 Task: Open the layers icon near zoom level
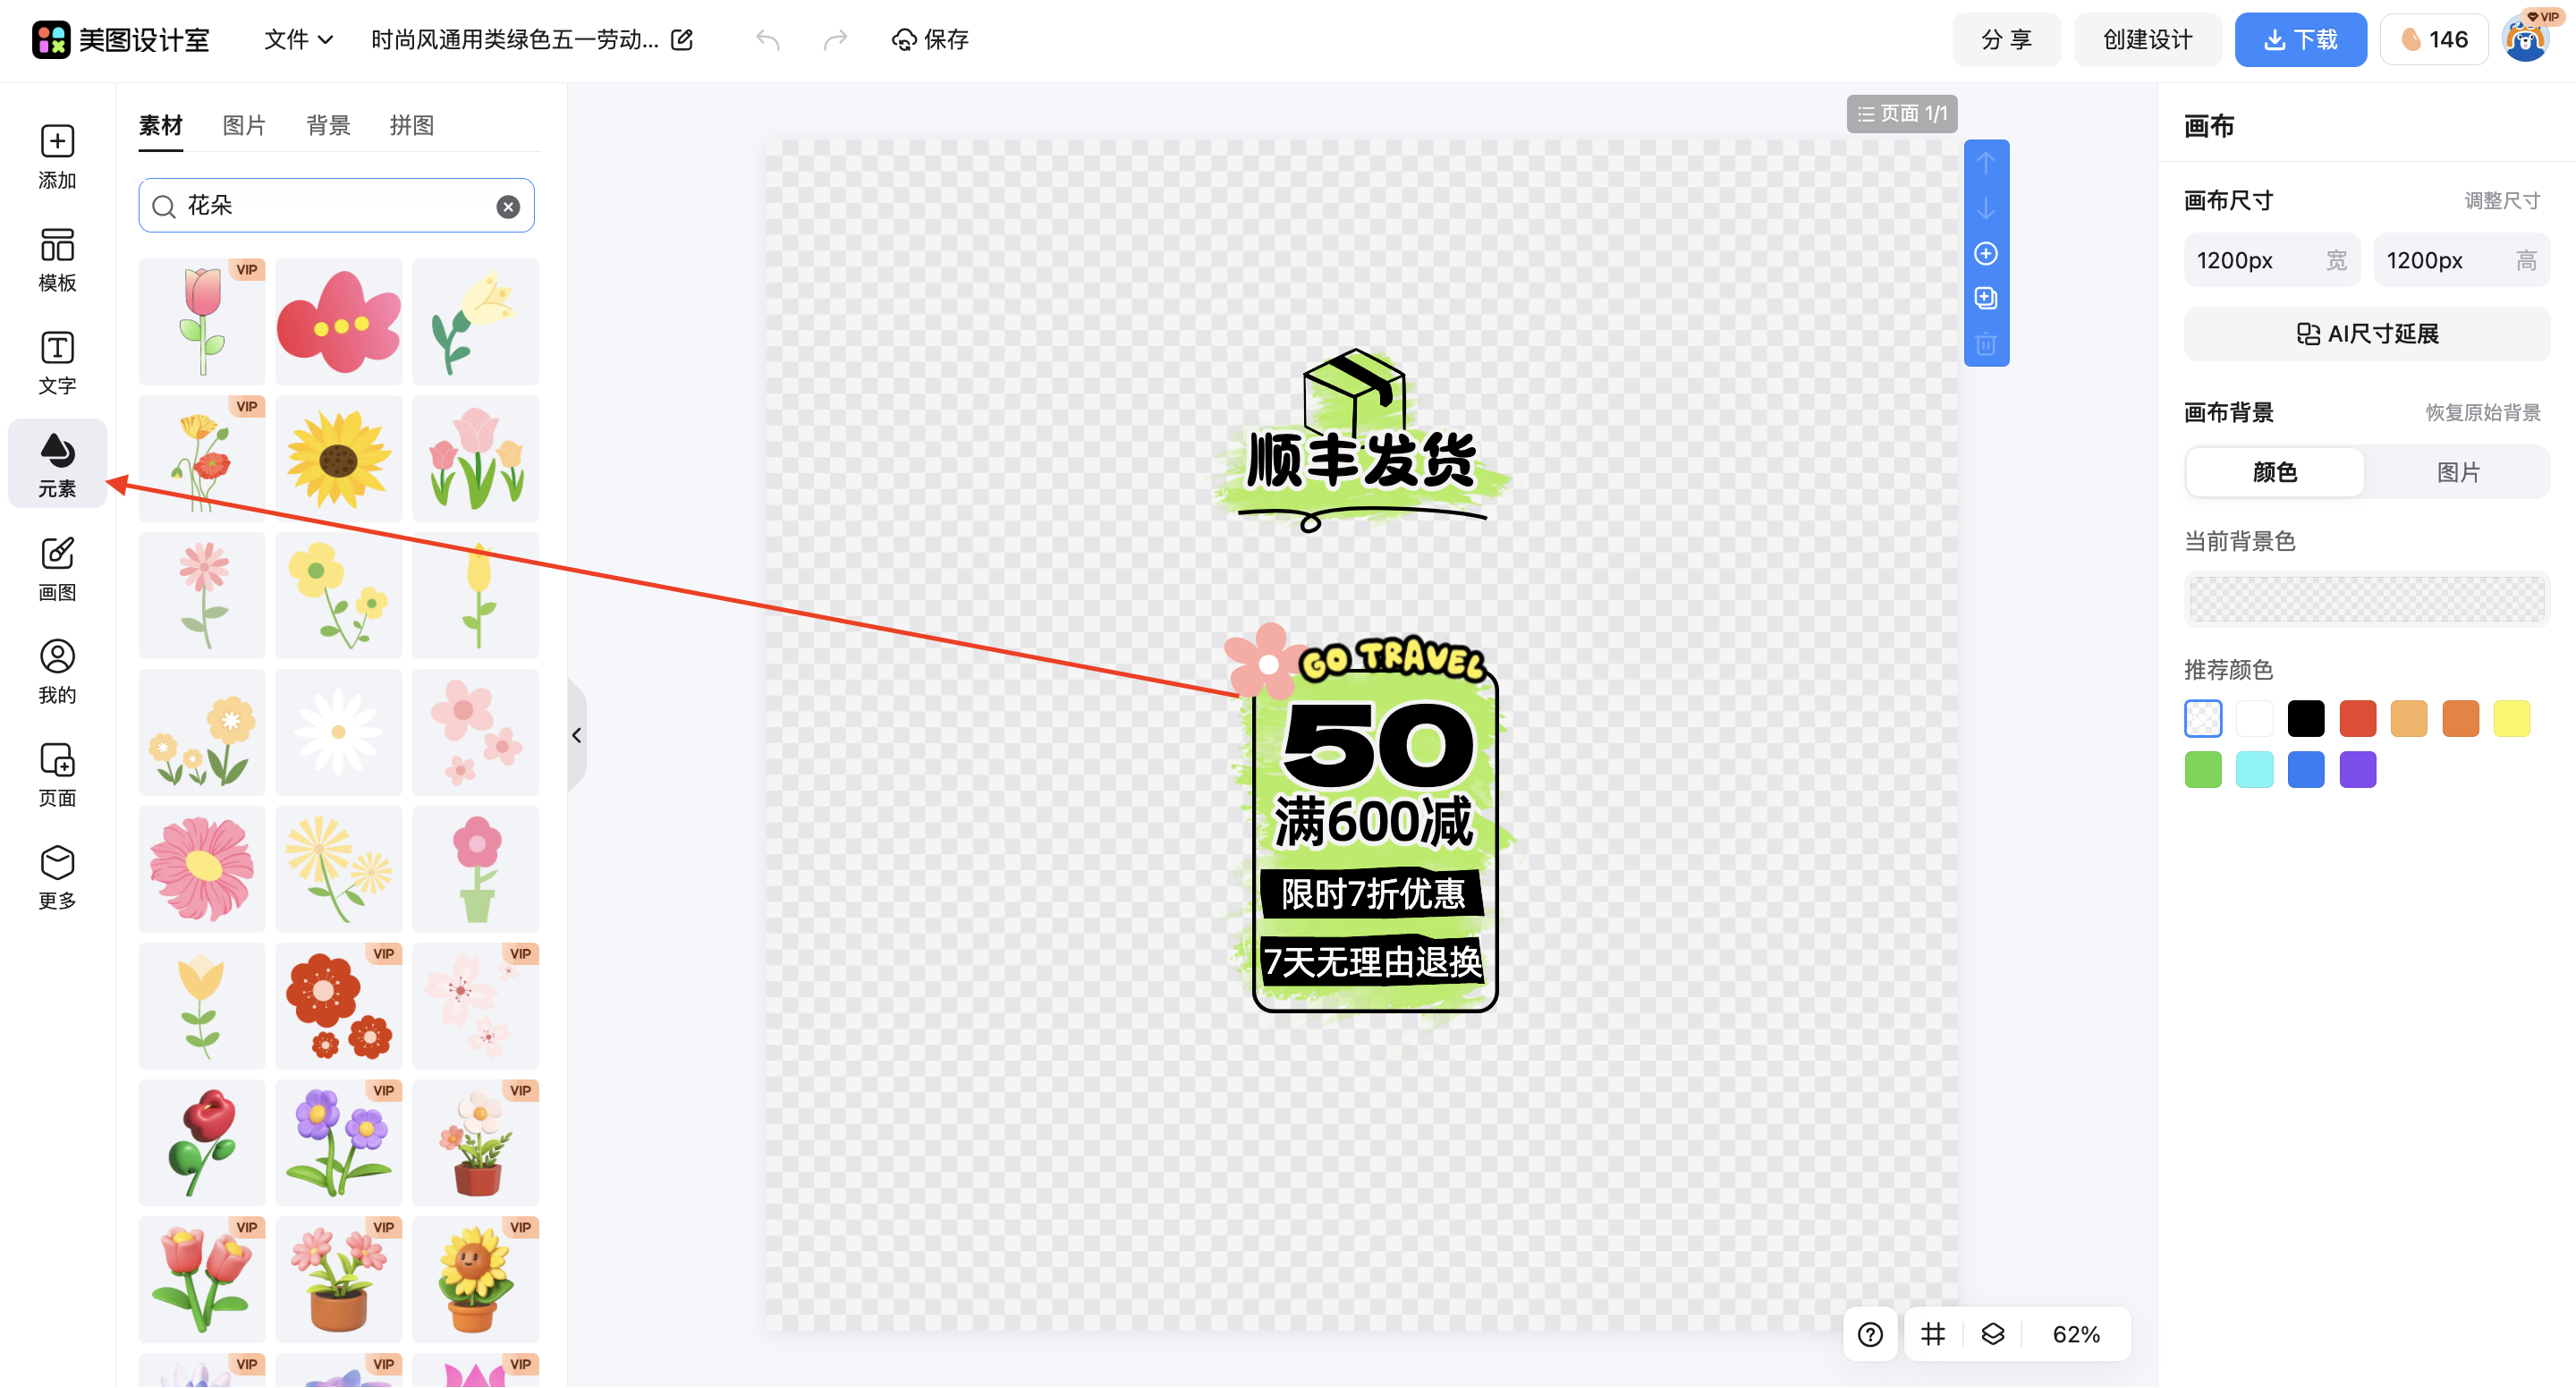click(1993, 1334)
